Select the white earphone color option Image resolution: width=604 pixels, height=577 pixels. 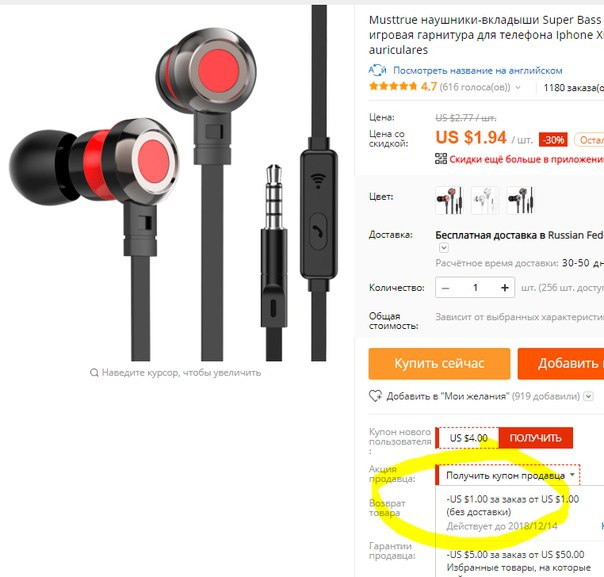tap(485, 200)
